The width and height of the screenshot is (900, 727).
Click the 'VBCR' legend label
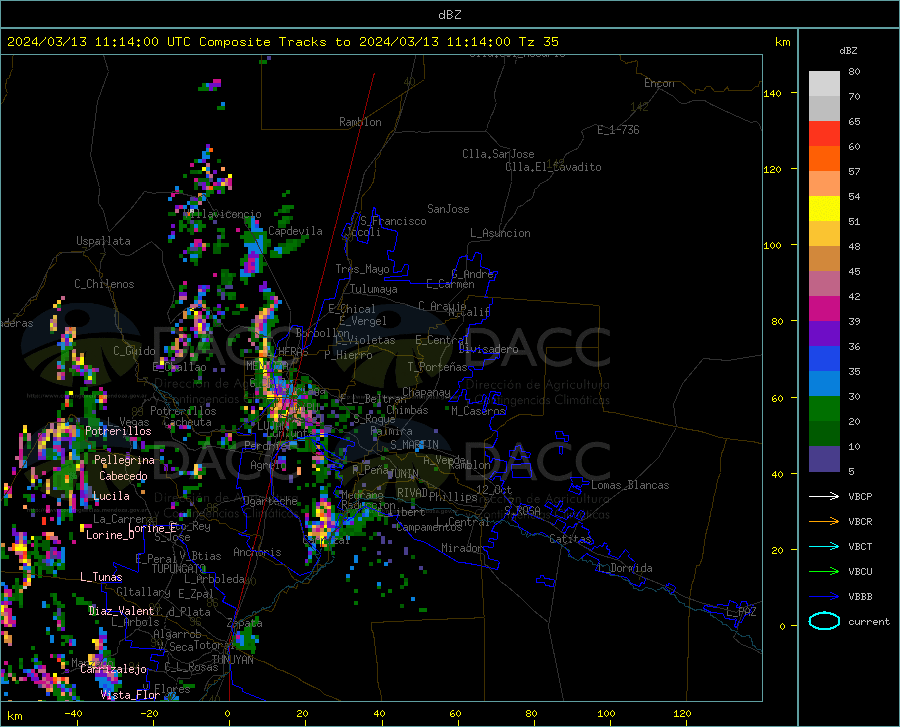click(x=860, y=522)
